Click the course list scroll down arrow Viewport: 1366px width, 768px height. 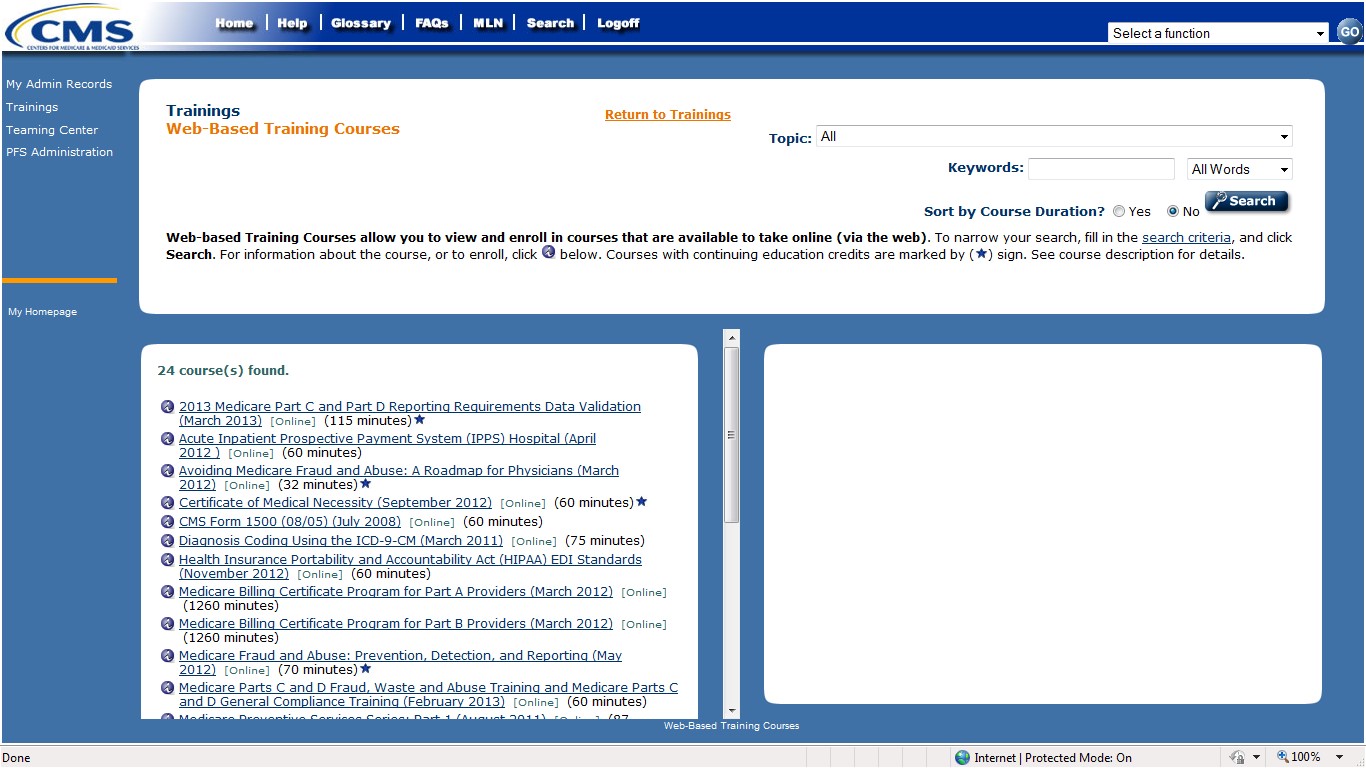(x=731, y=710)
